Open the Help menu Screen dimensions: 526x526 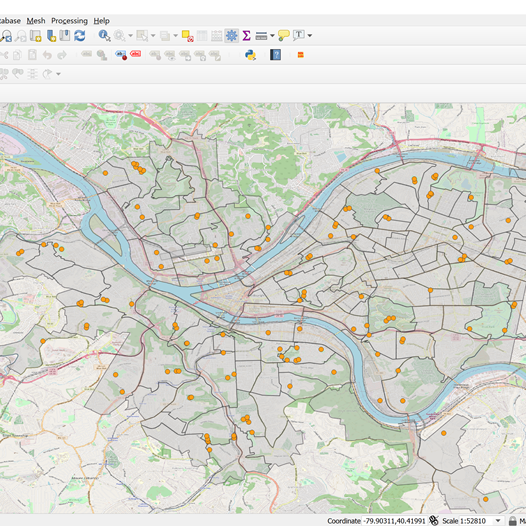point(101,21)
